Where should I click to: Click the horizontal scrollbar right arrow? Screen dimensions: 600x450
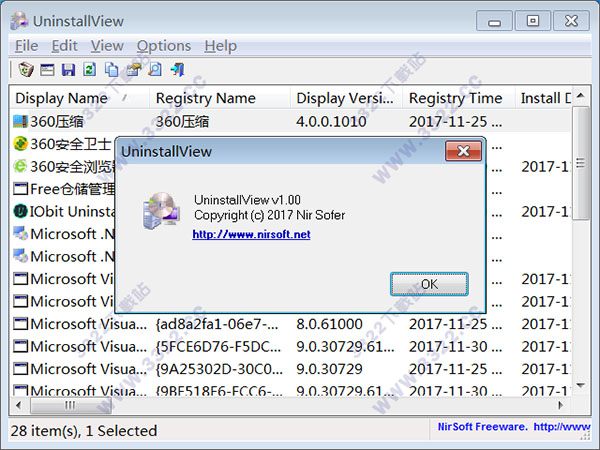tap(560, 405)
